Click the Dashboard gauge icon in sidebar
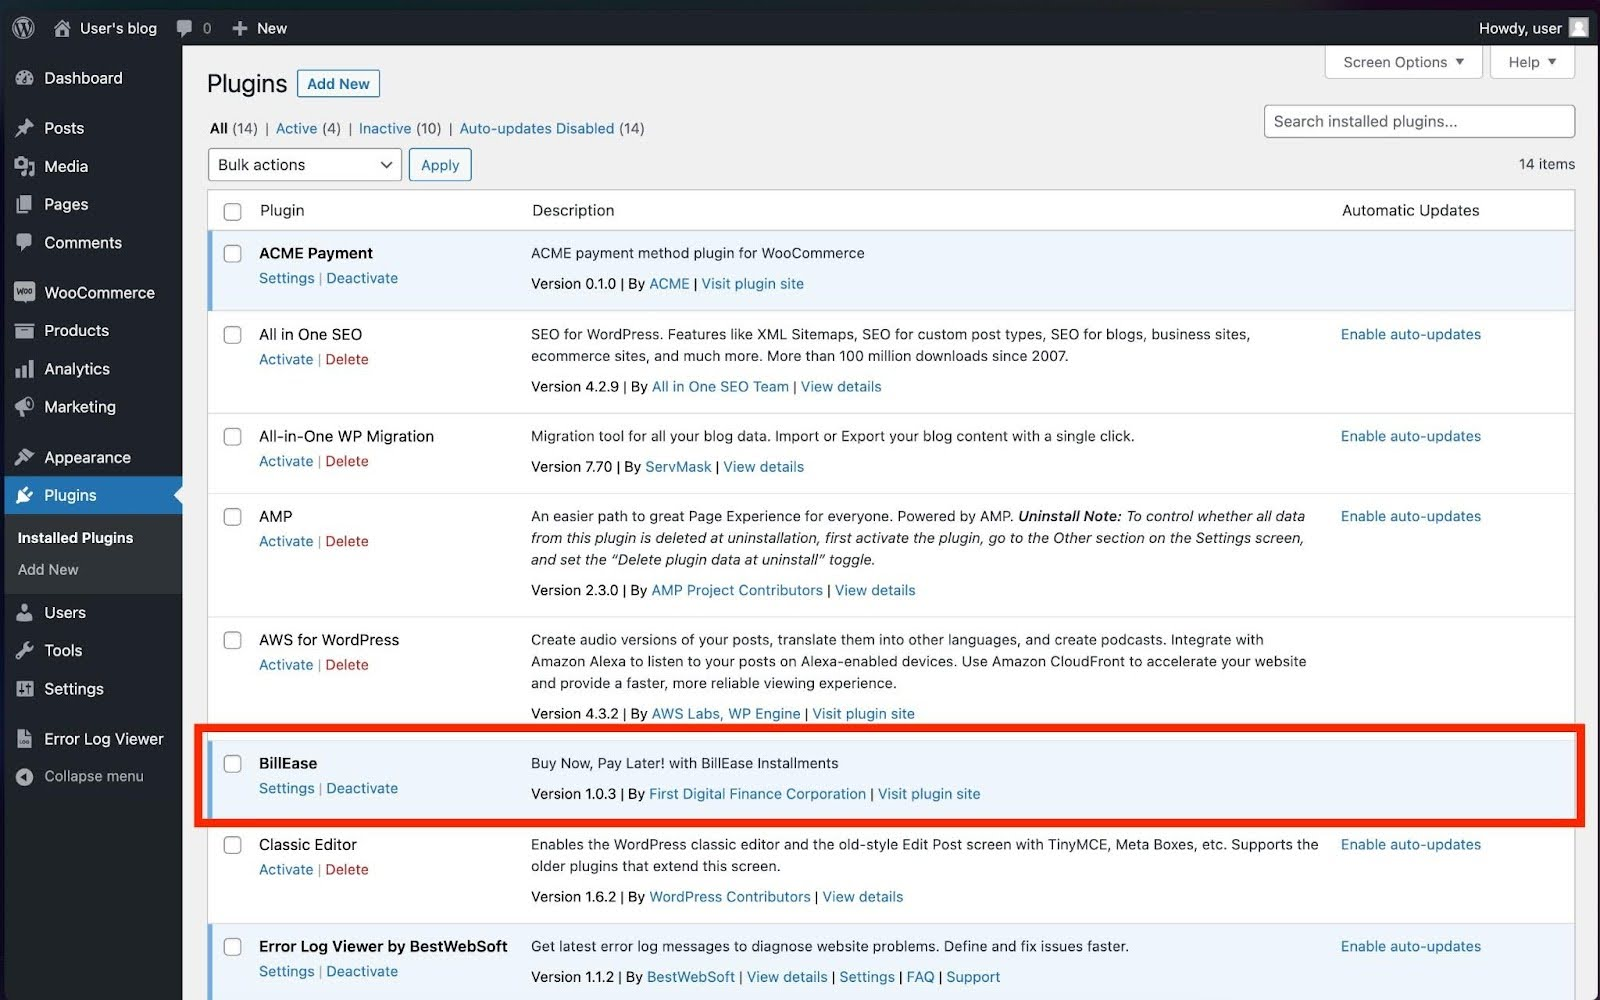Image resolution: width=1600 pixels, height=1000 pixels. pyautogui.click(x=25, y=78)
